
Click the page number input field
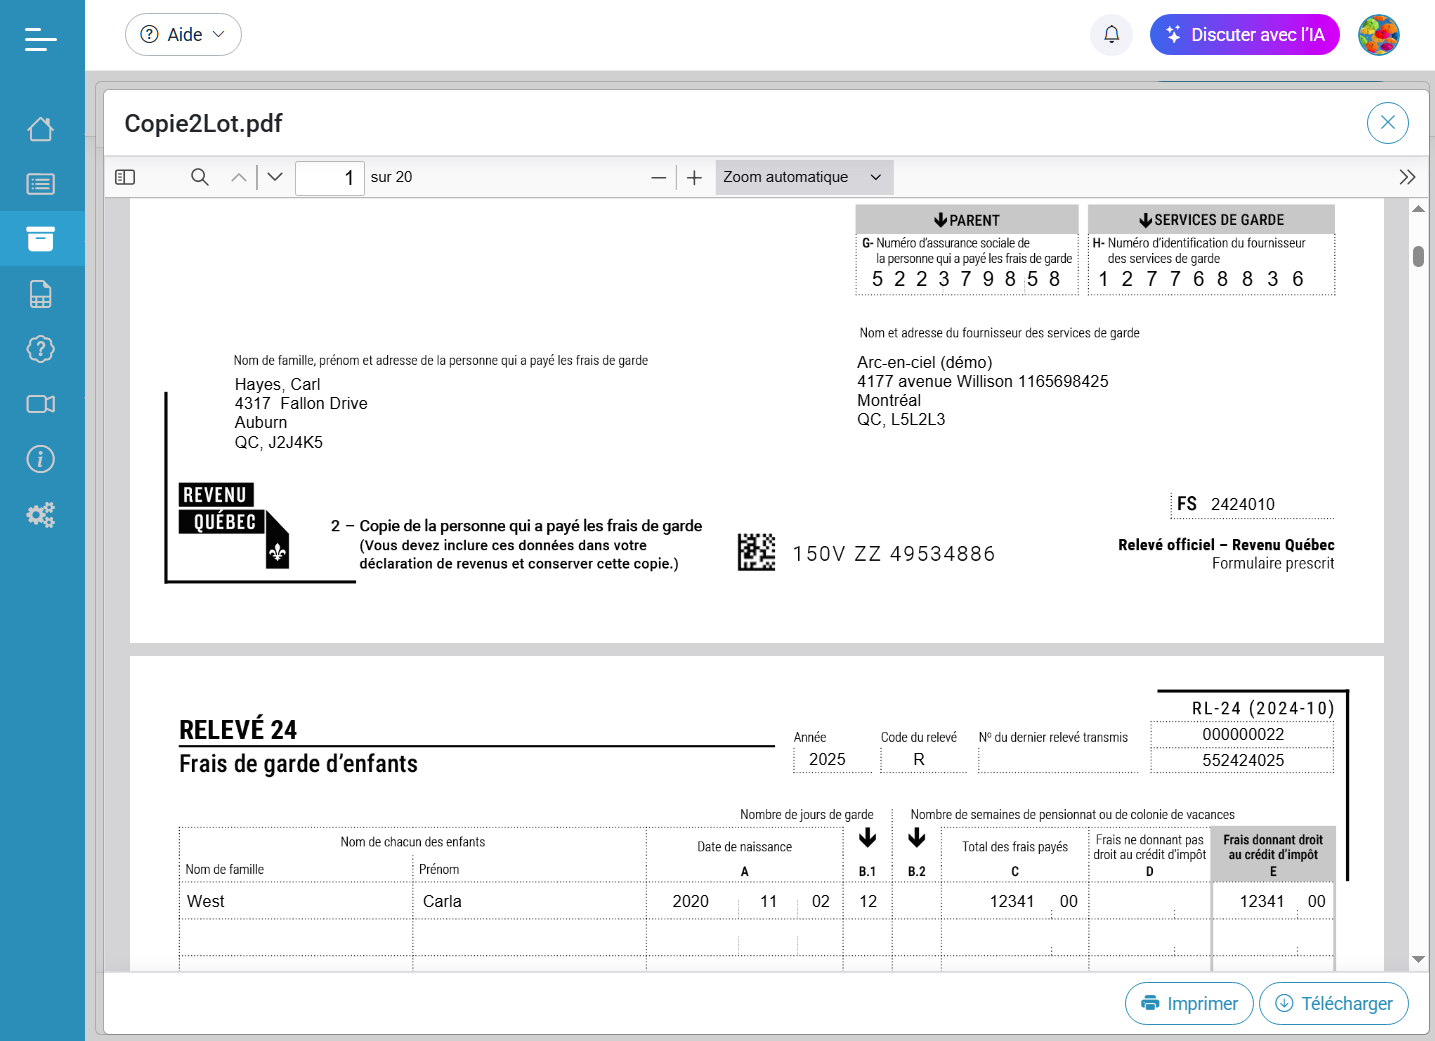[329, 178]
